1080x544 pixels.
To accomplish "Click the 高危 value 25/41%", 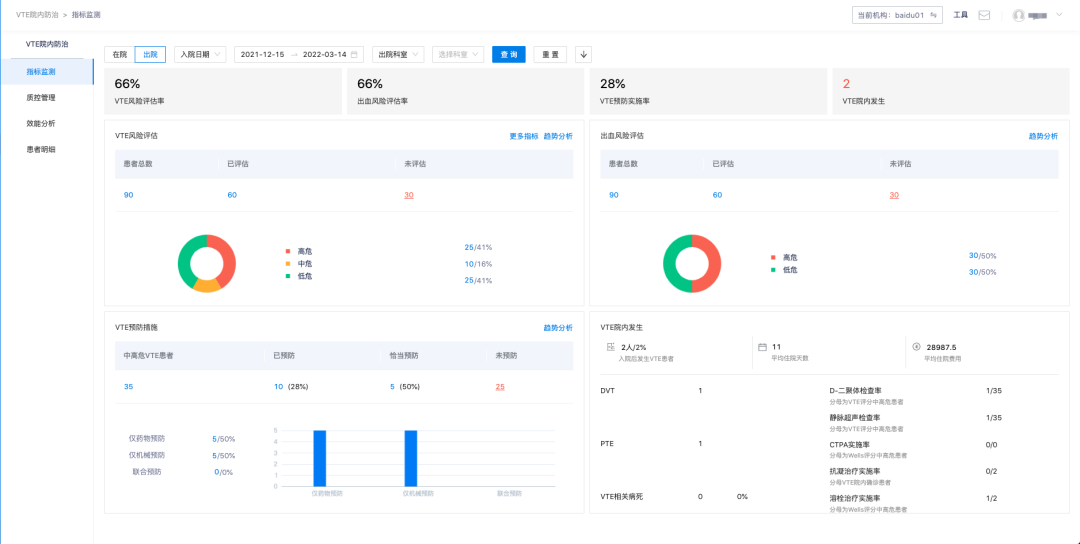I will 478,247.
